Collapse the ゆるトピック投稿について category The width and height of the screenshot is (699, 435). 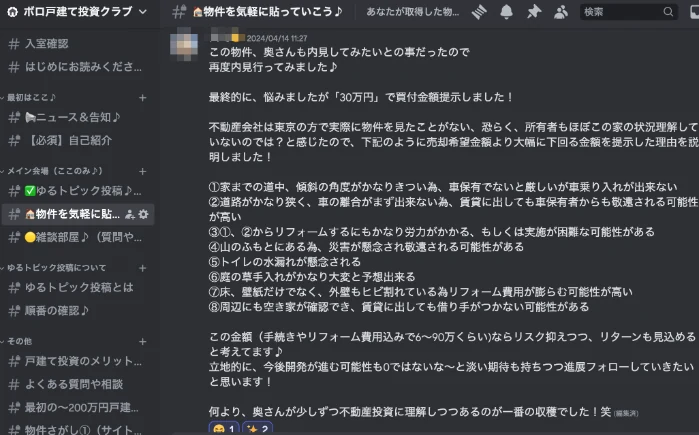pos(54,268)
